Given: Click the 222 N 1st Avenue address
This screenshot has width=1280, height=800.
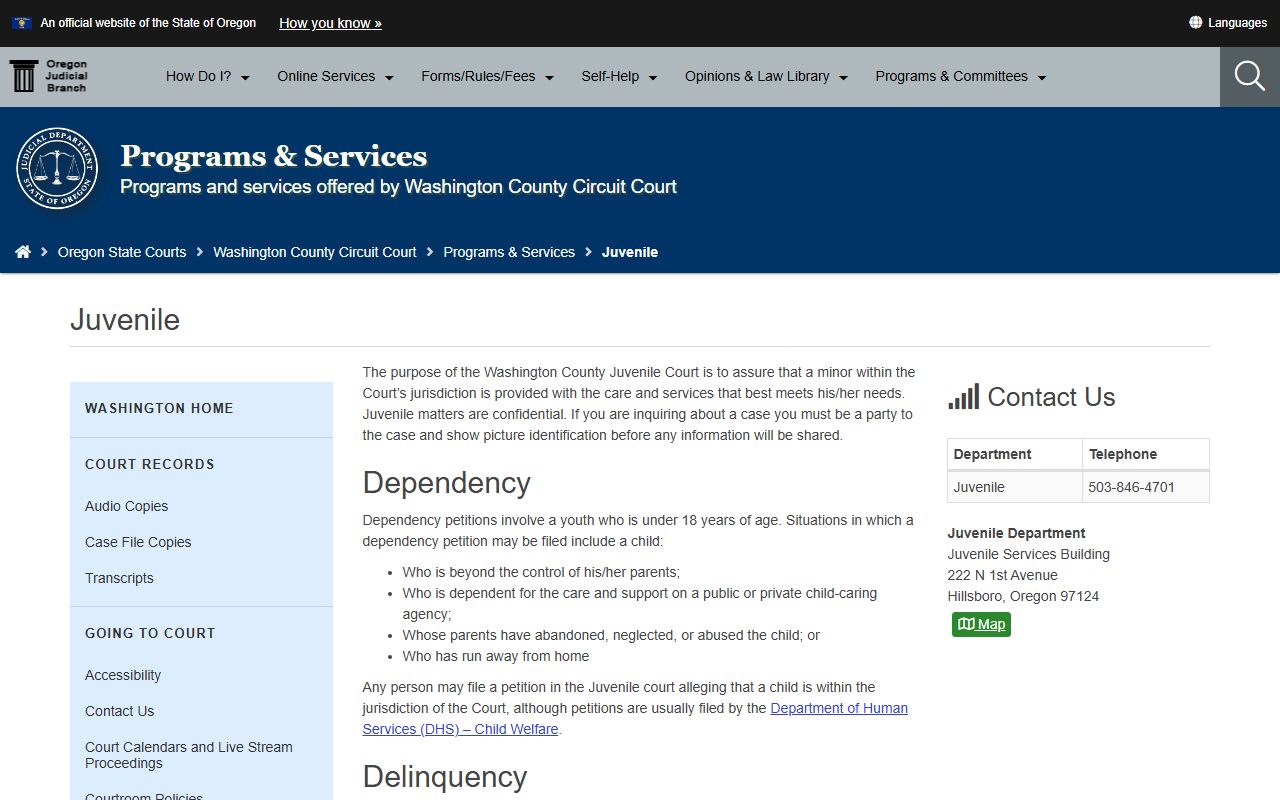Looking at the screenshot, I should pos(1003,575).
